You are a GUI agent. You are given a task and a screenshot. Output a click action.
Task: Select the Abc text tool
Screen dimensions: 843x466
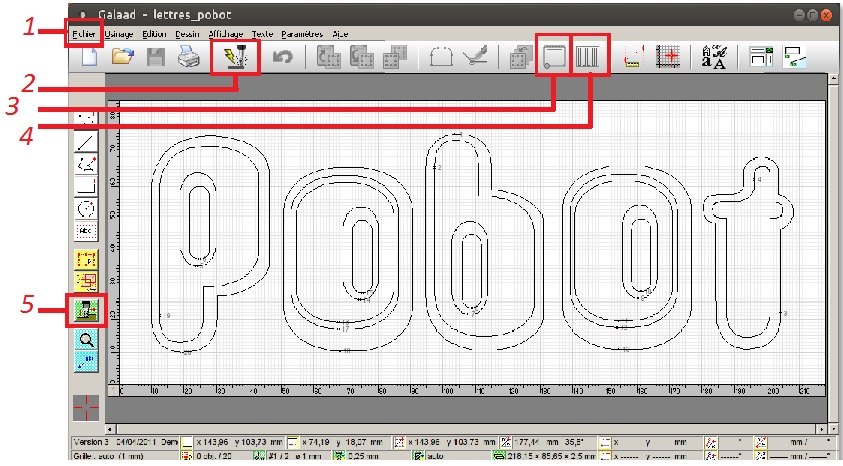click(86, 230)
